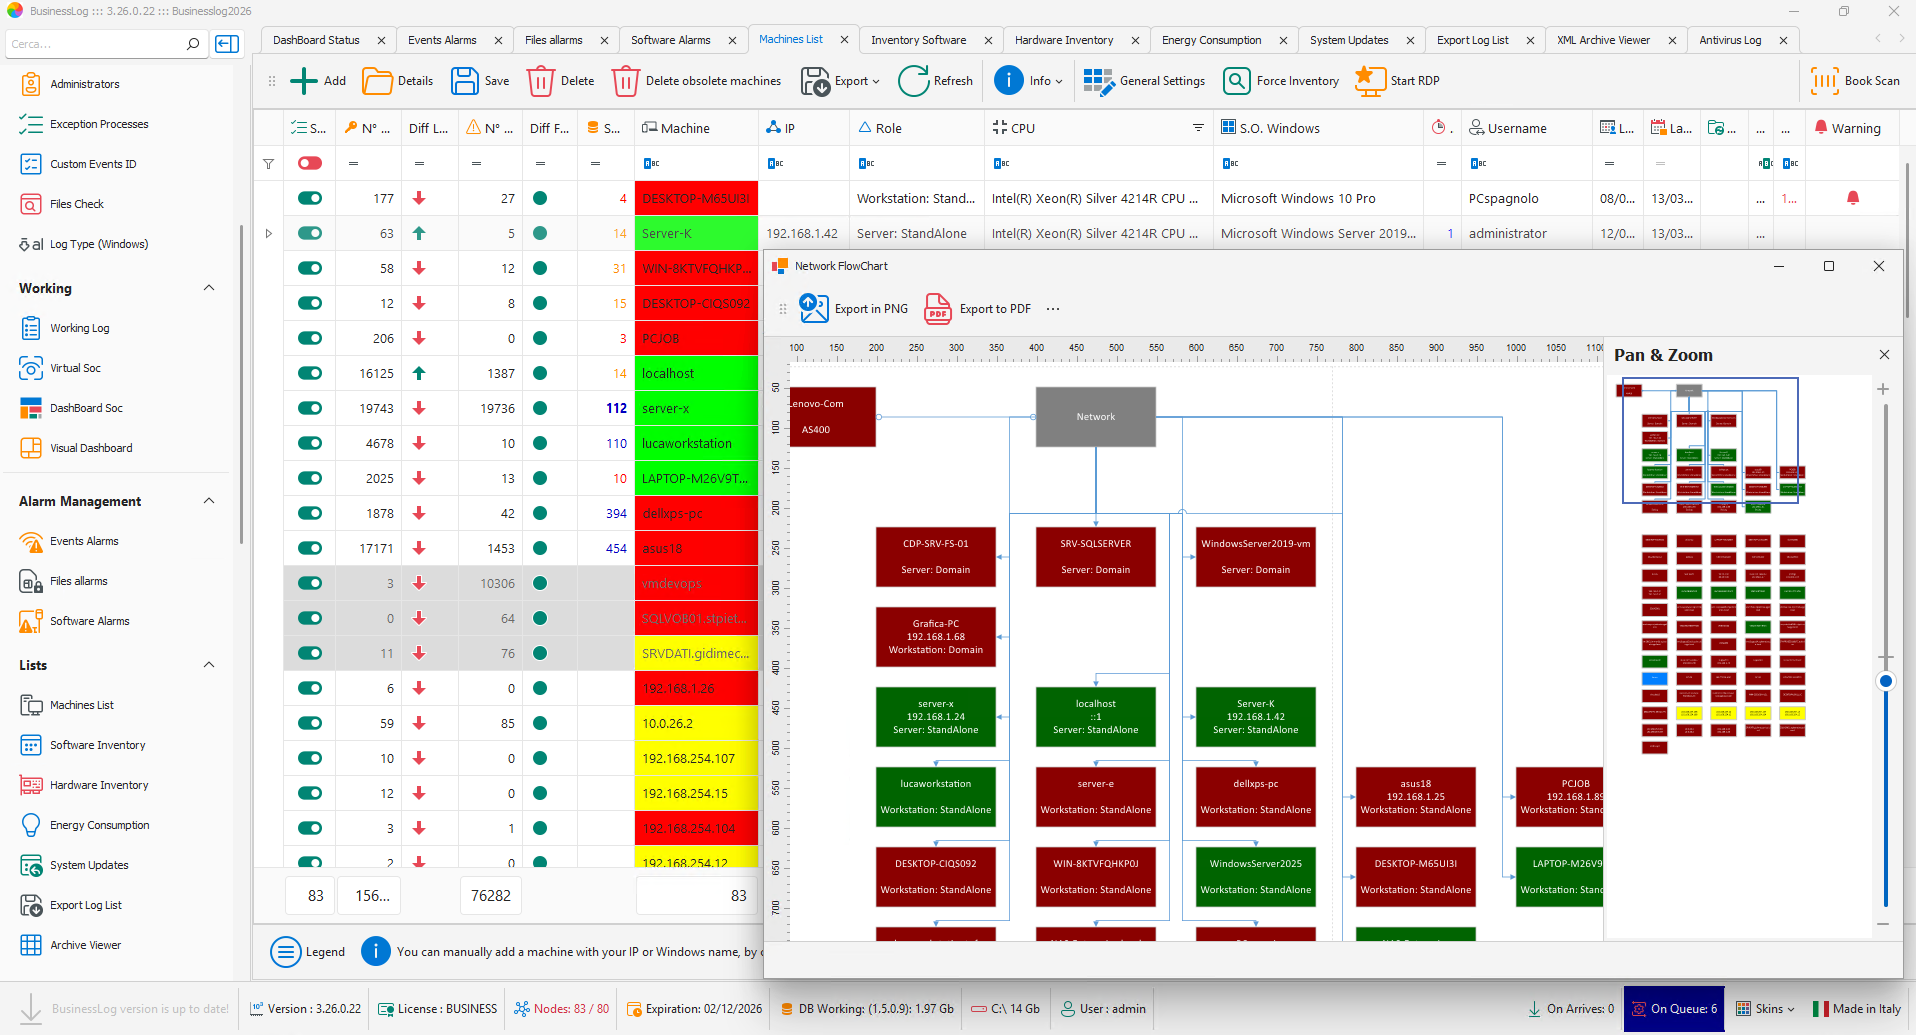
Task: Switch to the Hardware Inventory tab
Action: click(1063, 40)
